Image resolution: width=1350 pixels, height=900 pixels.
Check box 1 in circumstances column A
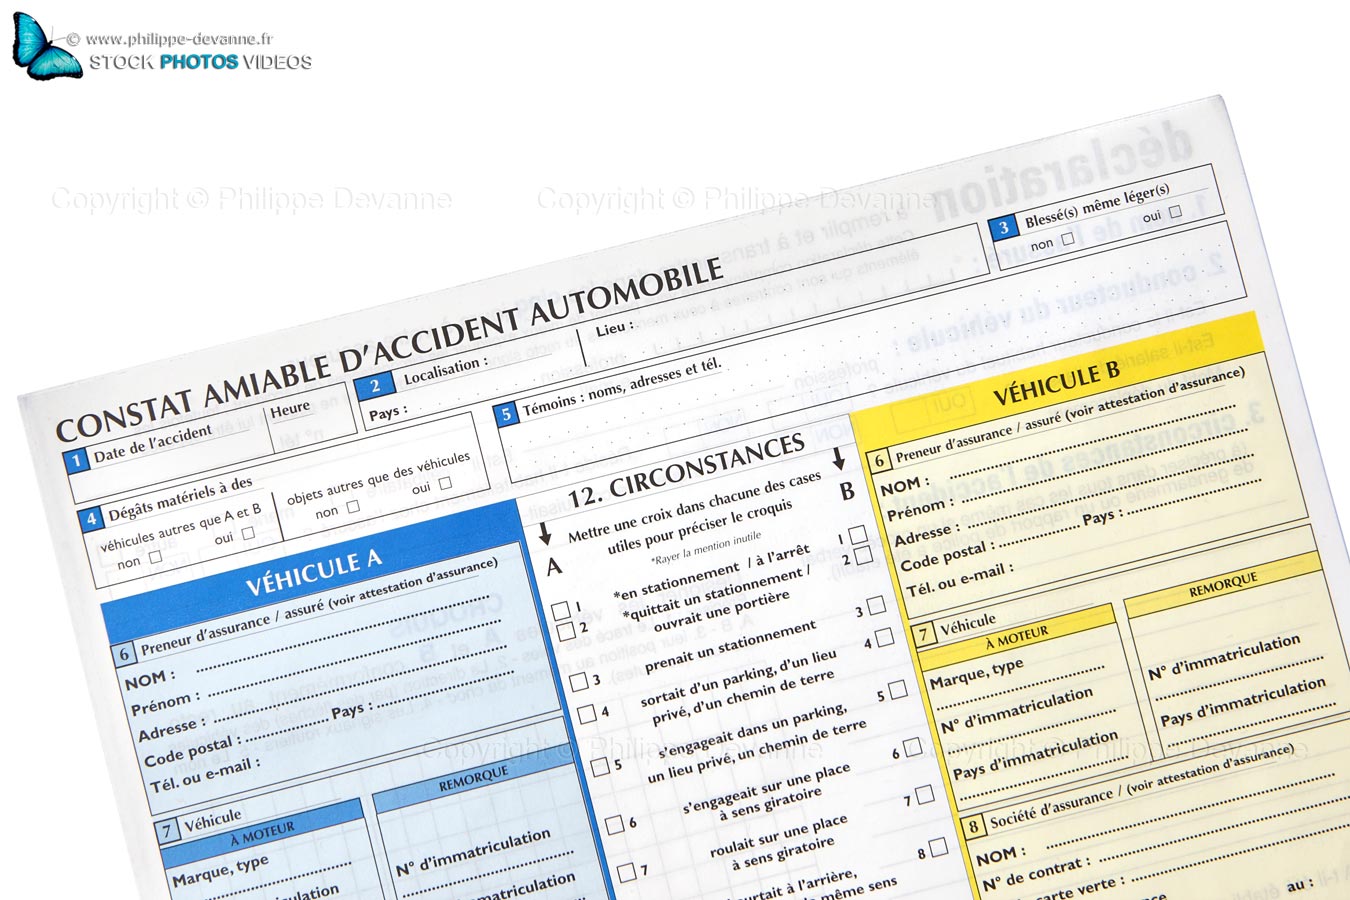coord(561,610)
